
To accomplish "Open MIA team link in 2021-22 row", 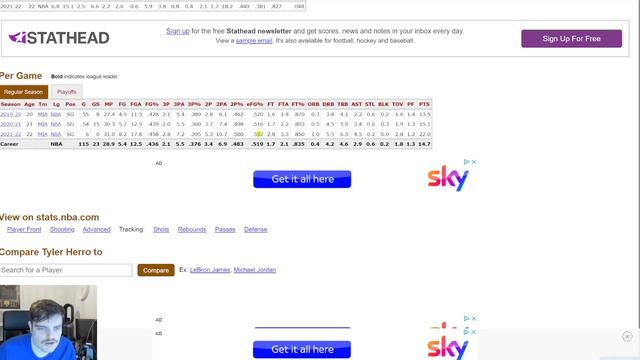I will point(42,134).
